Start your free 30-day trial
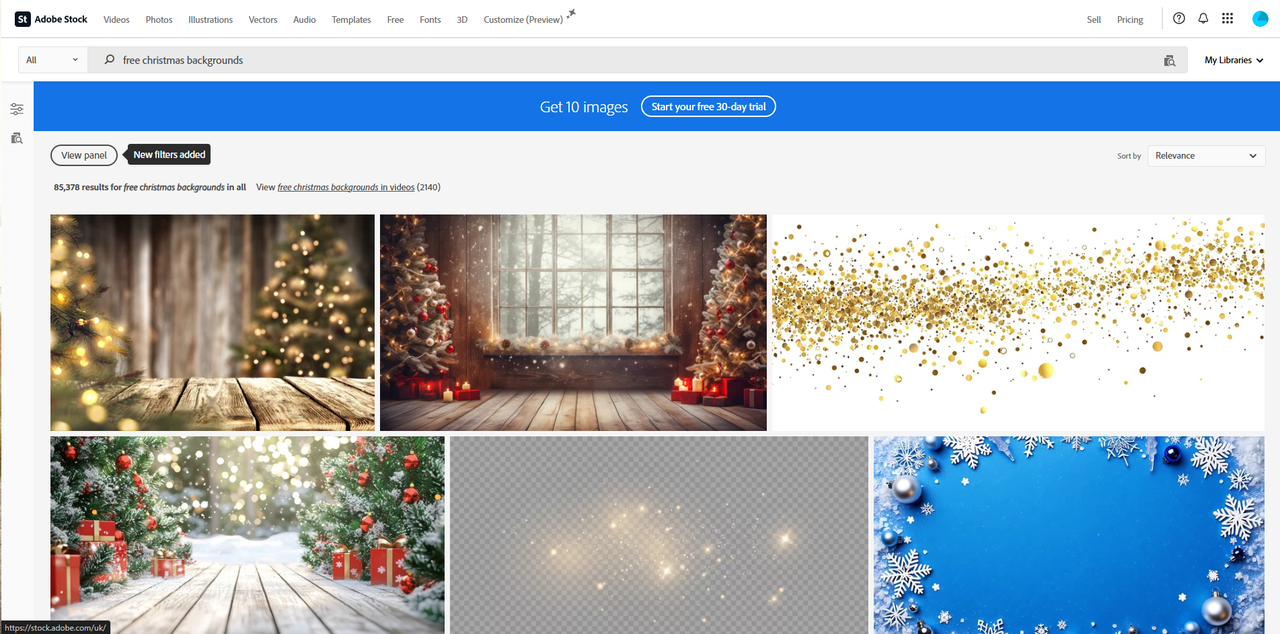The width and height of the screenshot is (1280, 634). click(x=708, y=106)
